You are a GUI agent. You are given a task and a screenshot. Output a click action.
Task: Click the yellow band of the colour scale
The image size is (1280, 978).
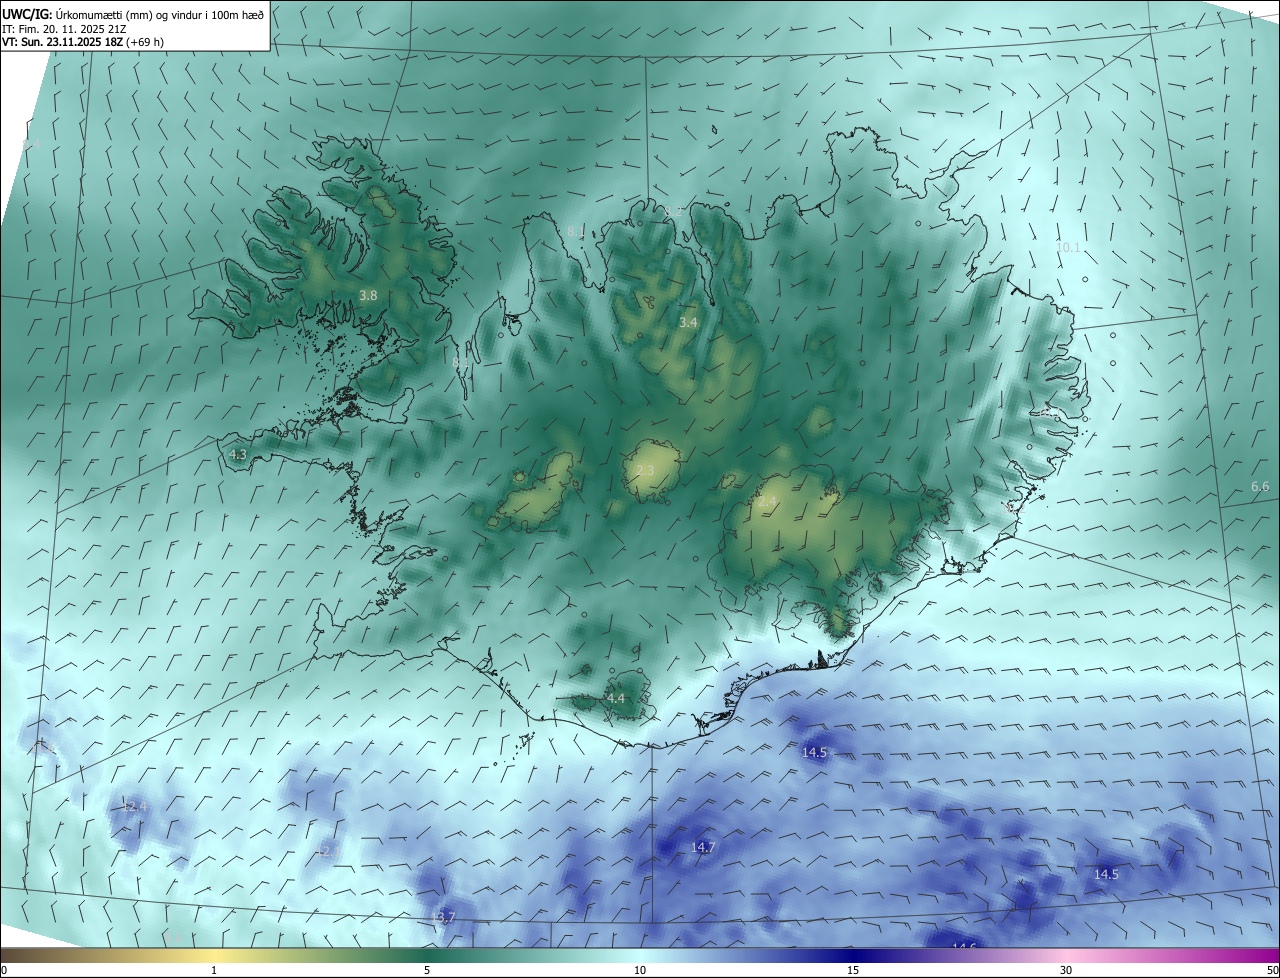point(215,955)
